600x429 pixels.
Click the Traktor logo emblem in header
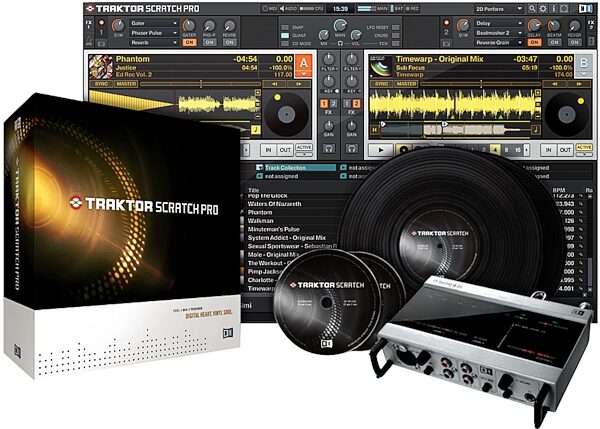[x=90, y=8]
